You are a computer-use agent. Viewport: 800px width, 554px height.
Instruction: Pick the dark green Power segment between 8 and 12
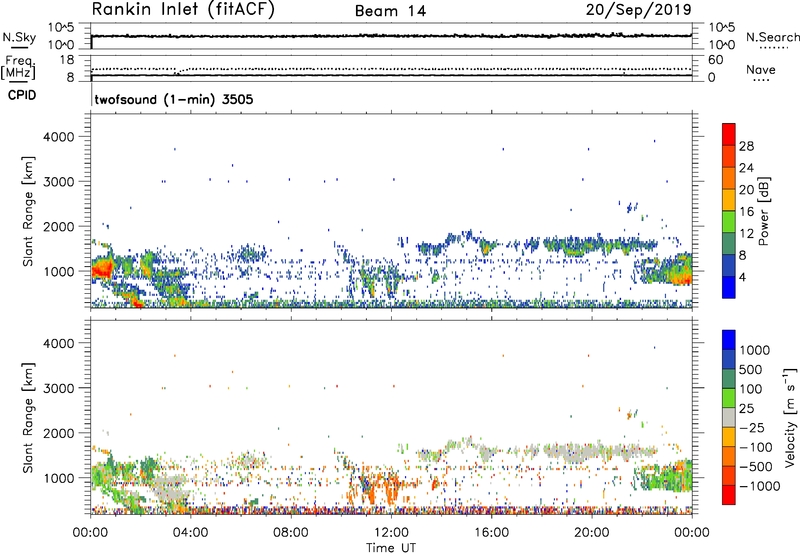(729, 244)
